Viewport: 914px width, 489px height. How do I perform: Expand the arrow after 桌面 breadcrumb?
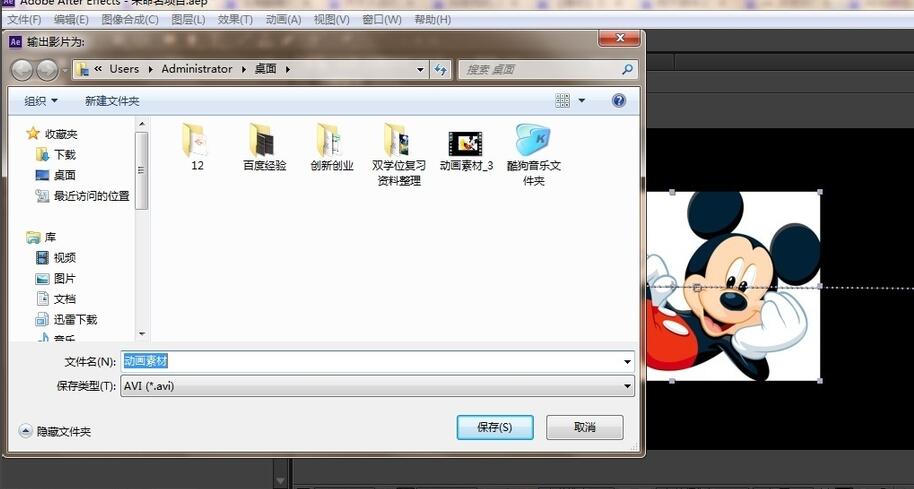(287, 69)
